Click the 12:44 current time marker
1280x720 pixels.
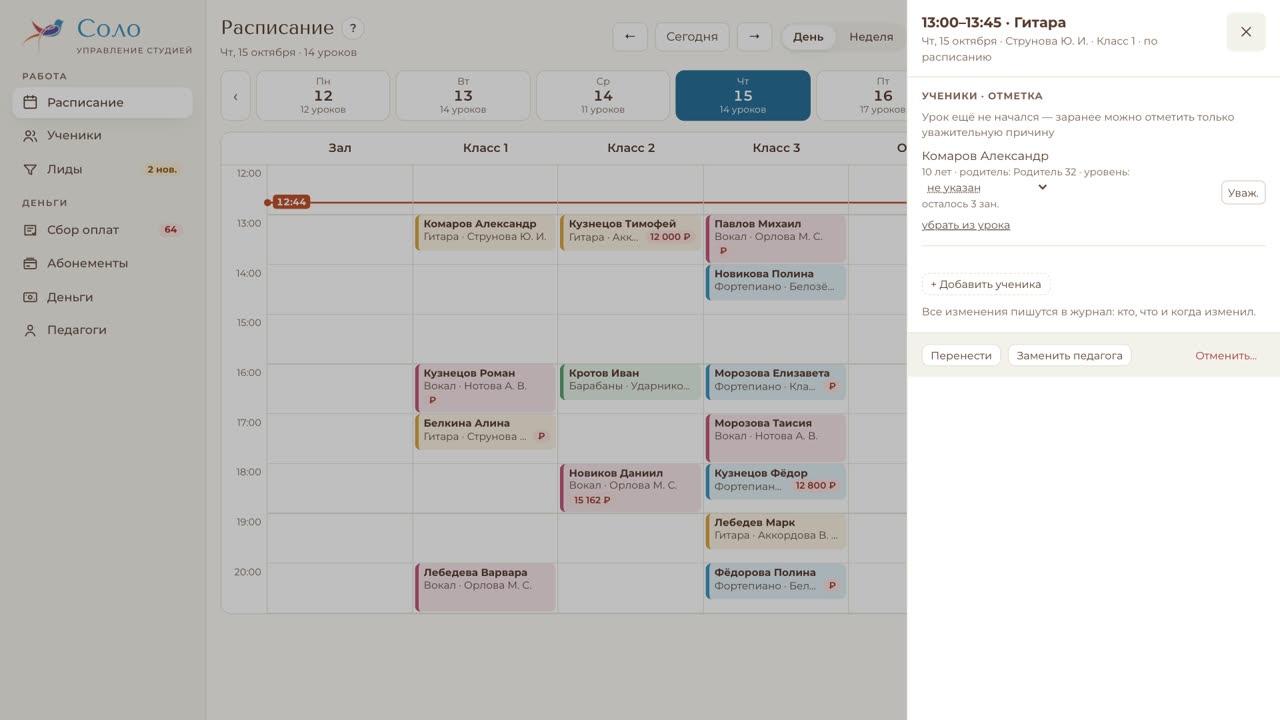(x=291, y=202)
